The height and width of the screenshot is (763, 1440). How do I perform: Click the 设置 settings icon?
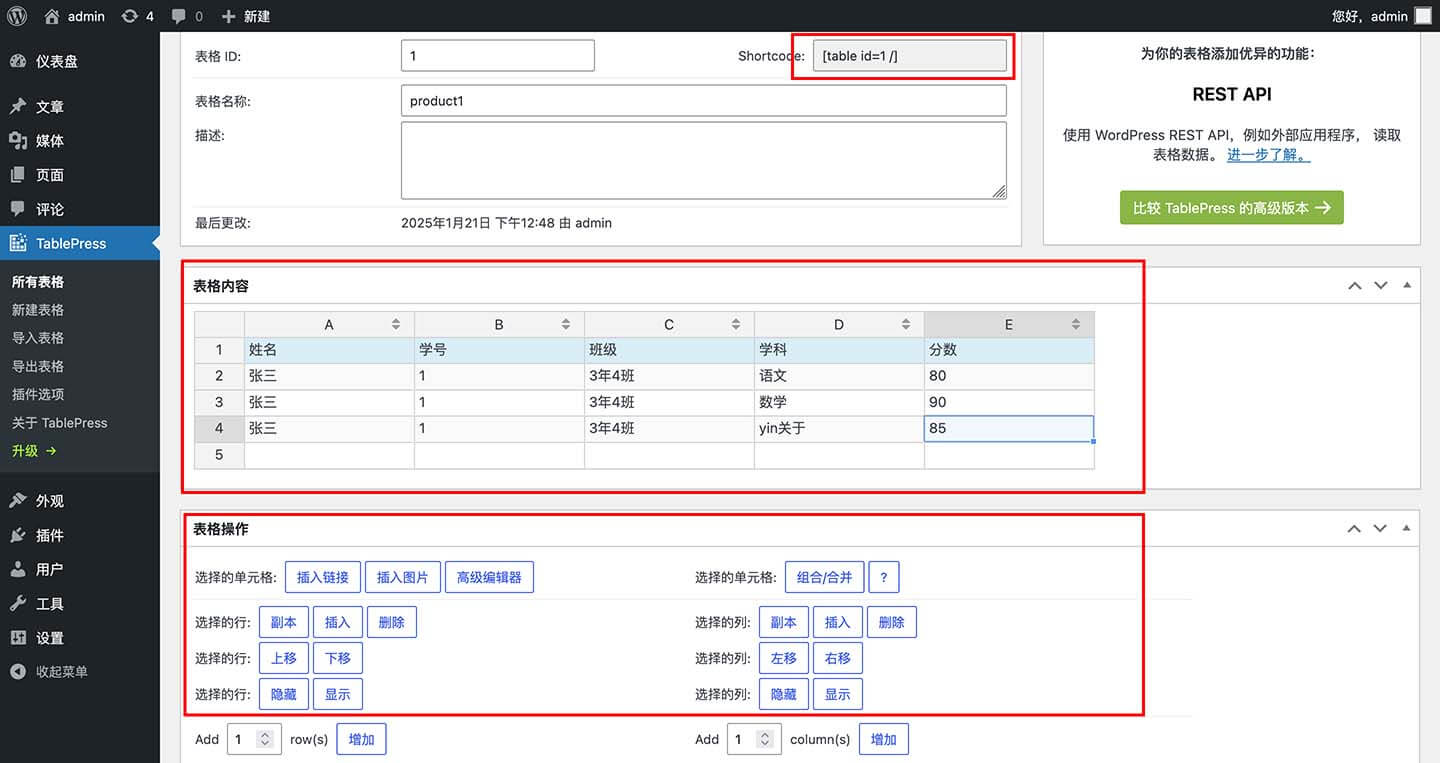point(18,637)
